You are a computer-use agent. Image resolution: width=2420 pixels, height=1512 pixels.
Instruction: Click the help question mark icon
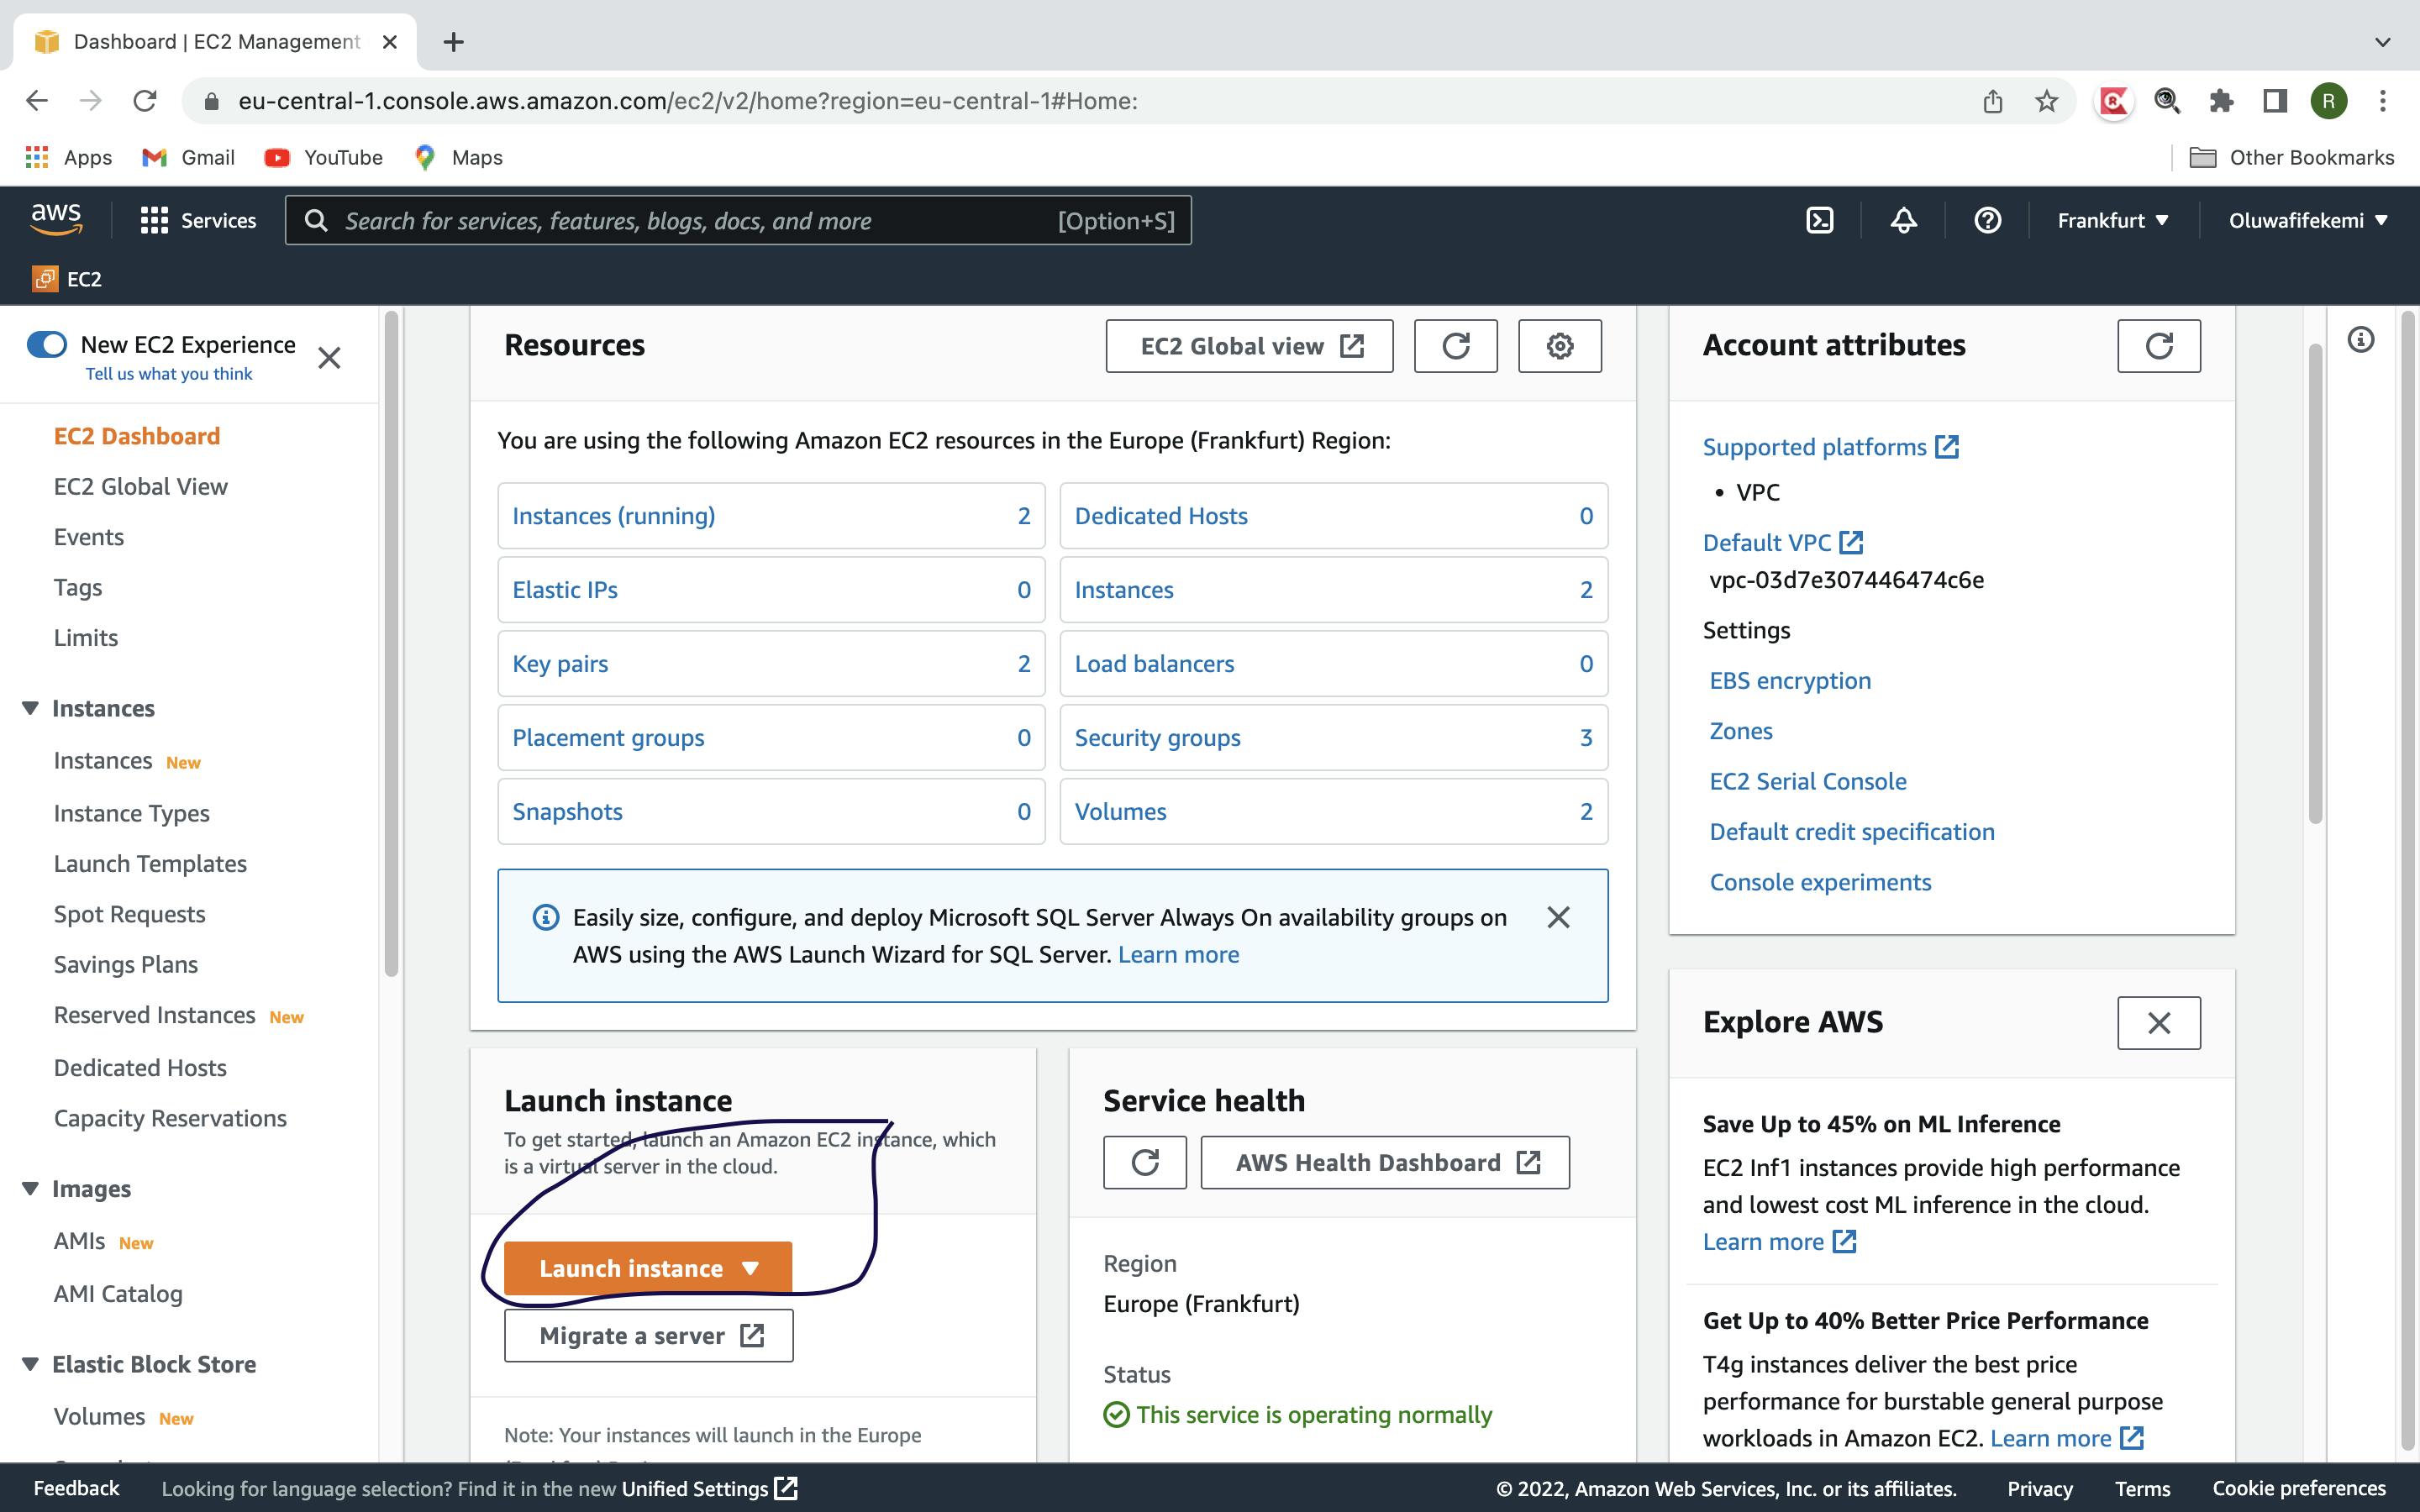click(1986, 218)
